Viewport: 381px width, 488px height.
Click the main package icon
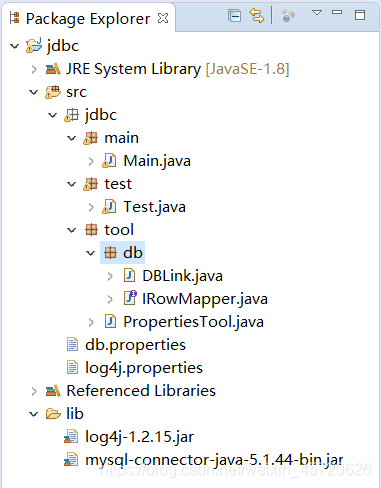(x=91, y=138)
